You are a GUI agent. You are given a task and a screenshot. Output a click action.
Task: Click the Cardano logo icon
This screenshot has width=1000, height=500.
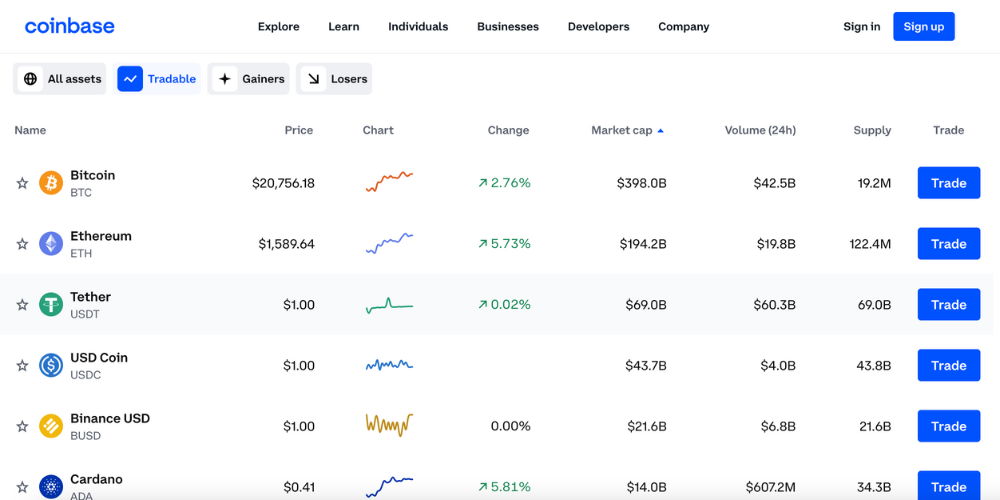51,486
